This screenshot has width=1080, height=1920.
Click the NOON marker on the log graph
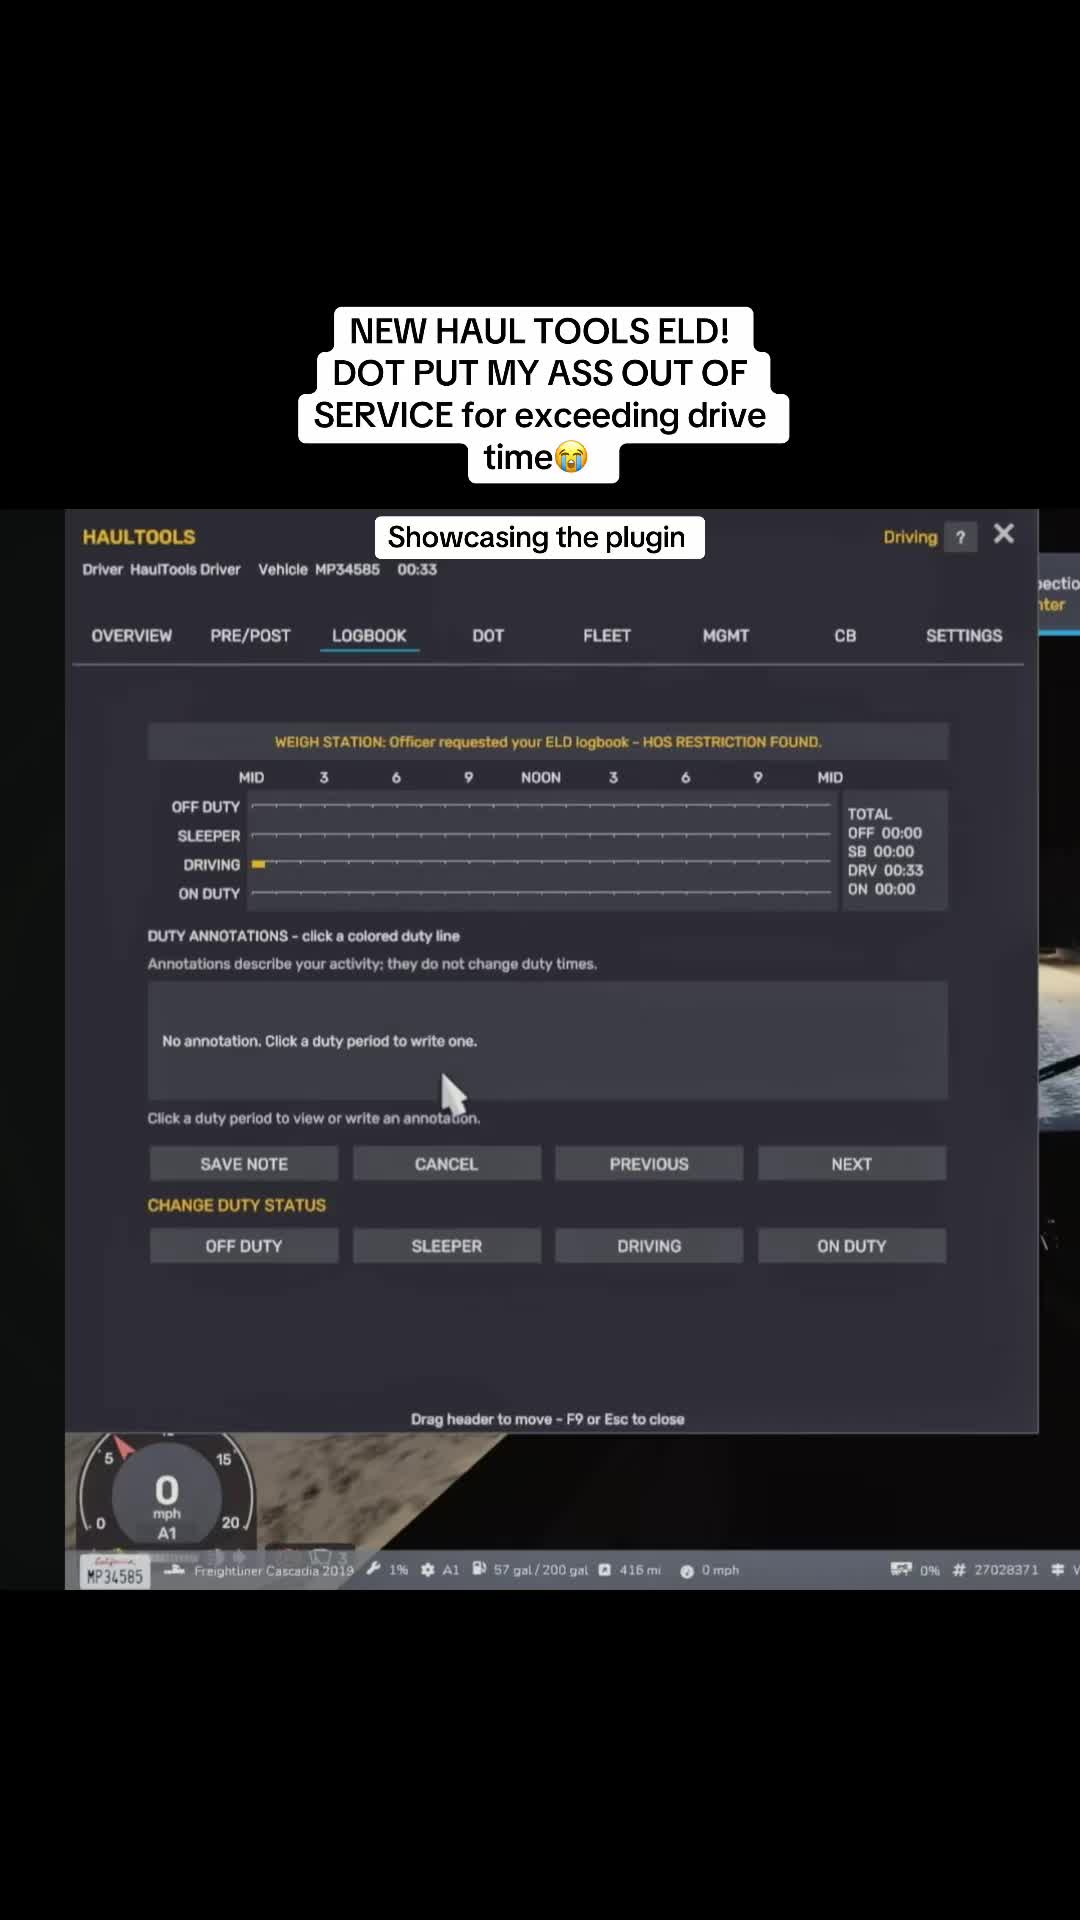[x=540, y=777]
